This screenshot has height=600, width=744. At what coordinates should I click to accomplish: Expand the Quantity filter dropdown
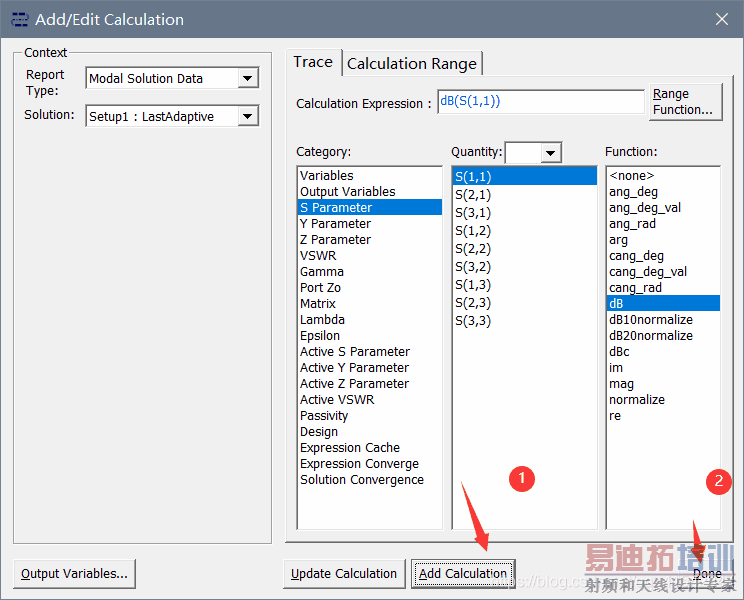550,153
